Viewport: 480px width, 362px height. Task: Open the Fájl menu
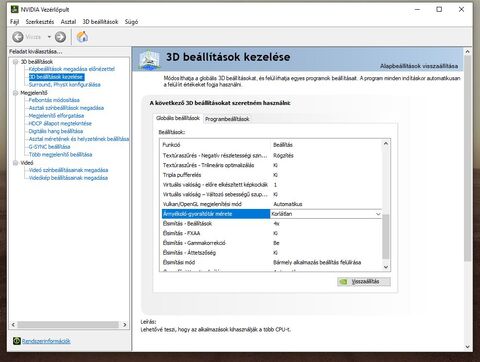point(14,22)
